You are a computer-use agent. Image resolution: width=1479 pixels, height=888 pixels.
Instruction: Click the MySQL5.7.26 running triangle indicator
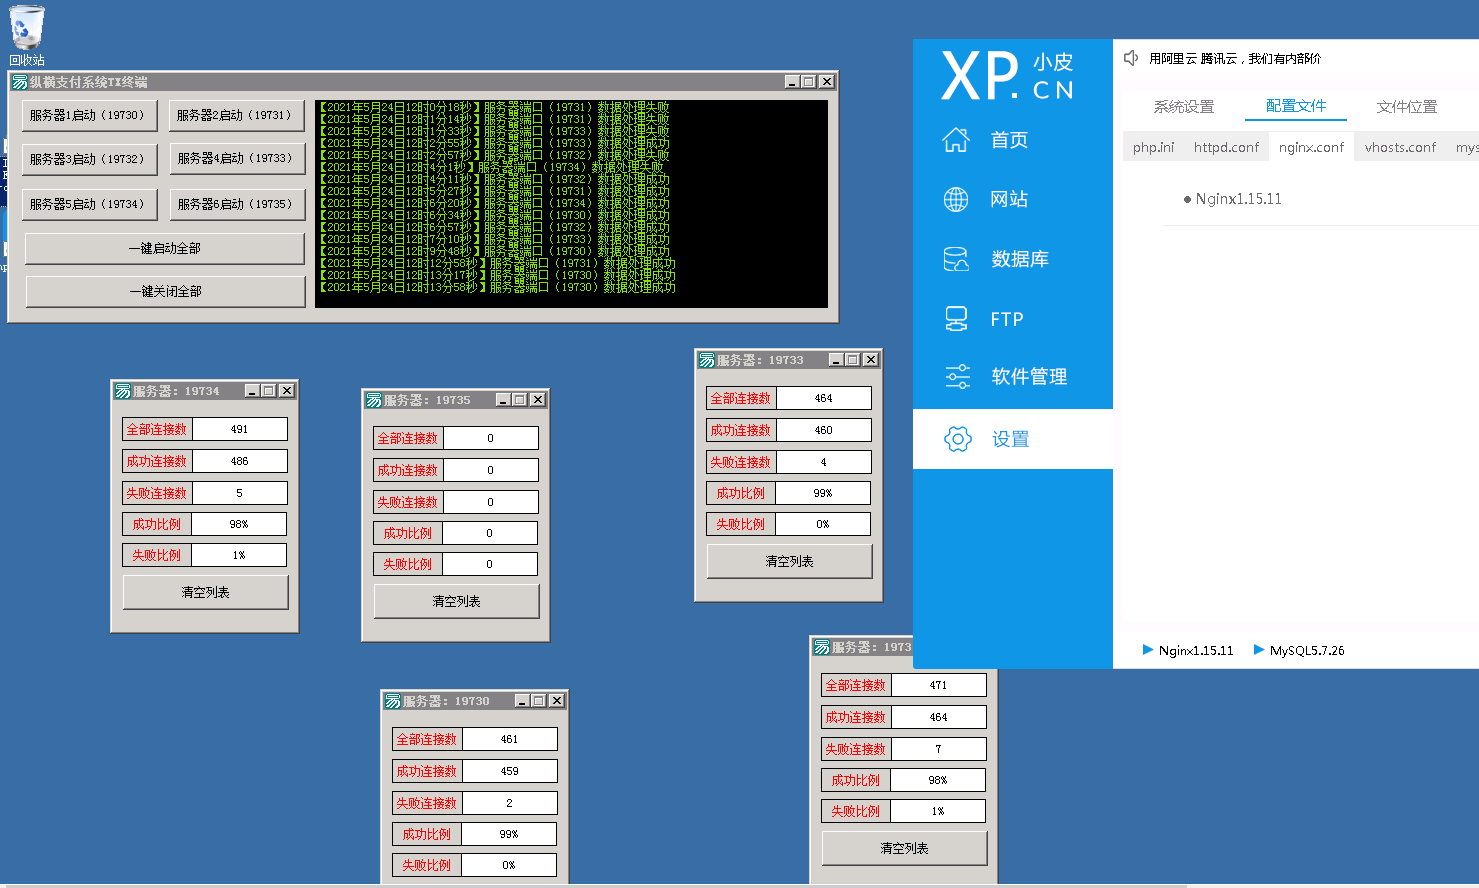pos(1259,650)
